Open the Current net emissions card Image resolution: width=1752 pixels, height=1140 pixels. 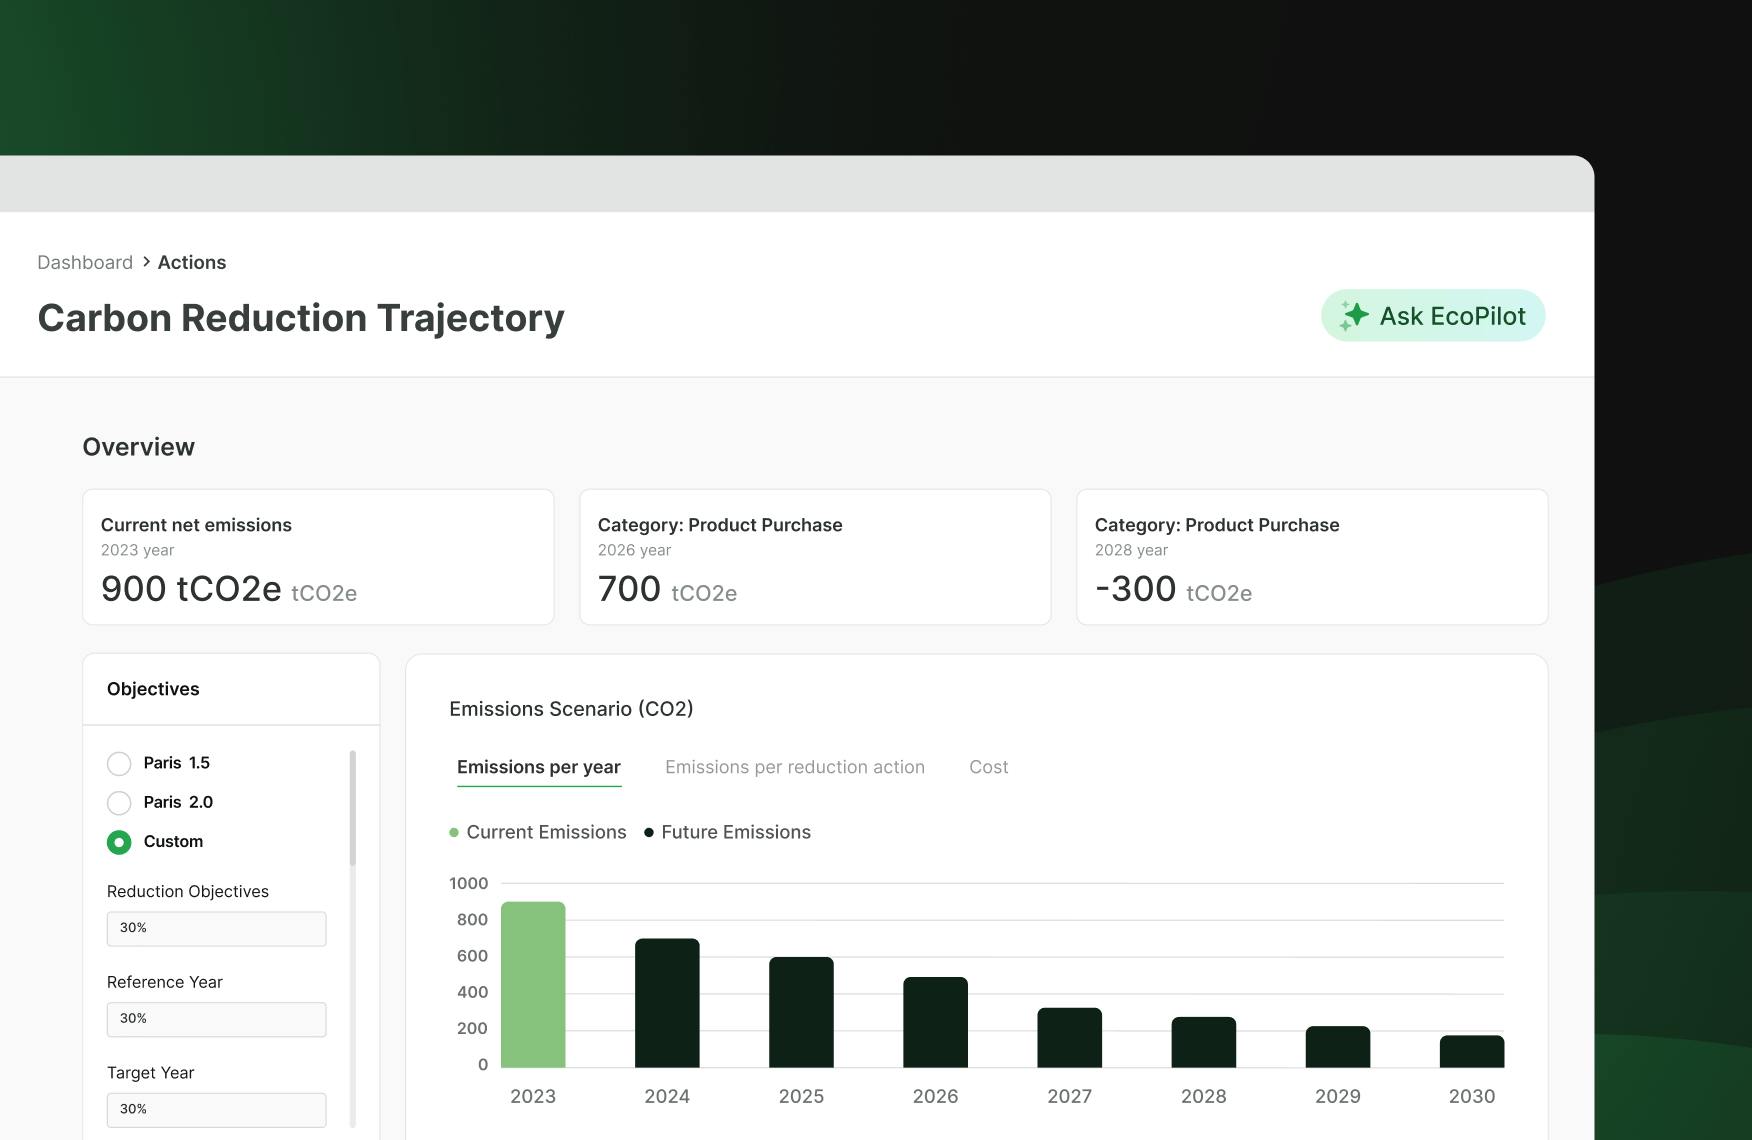[x=318, y=557]
